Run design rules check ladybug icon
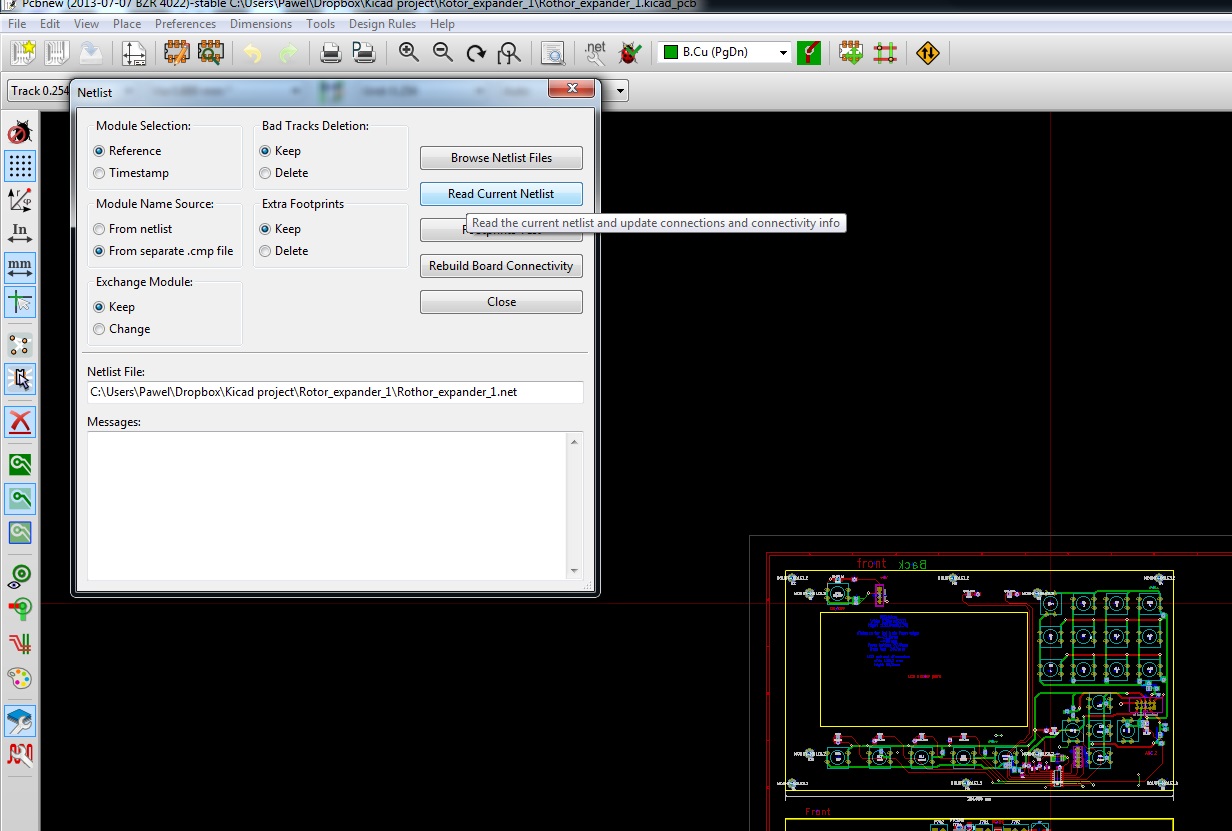Image resolution: width=1232 pixels, height=831 pixels. (630, 53)
